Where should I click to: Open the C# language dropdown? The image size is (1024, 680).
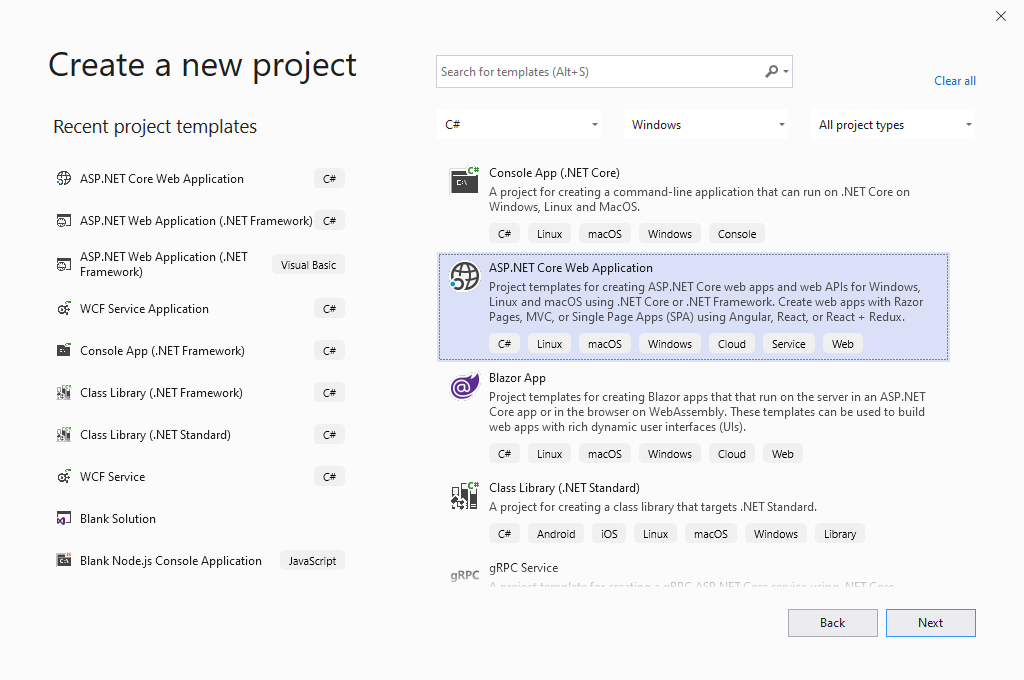[x=518, y=124]
